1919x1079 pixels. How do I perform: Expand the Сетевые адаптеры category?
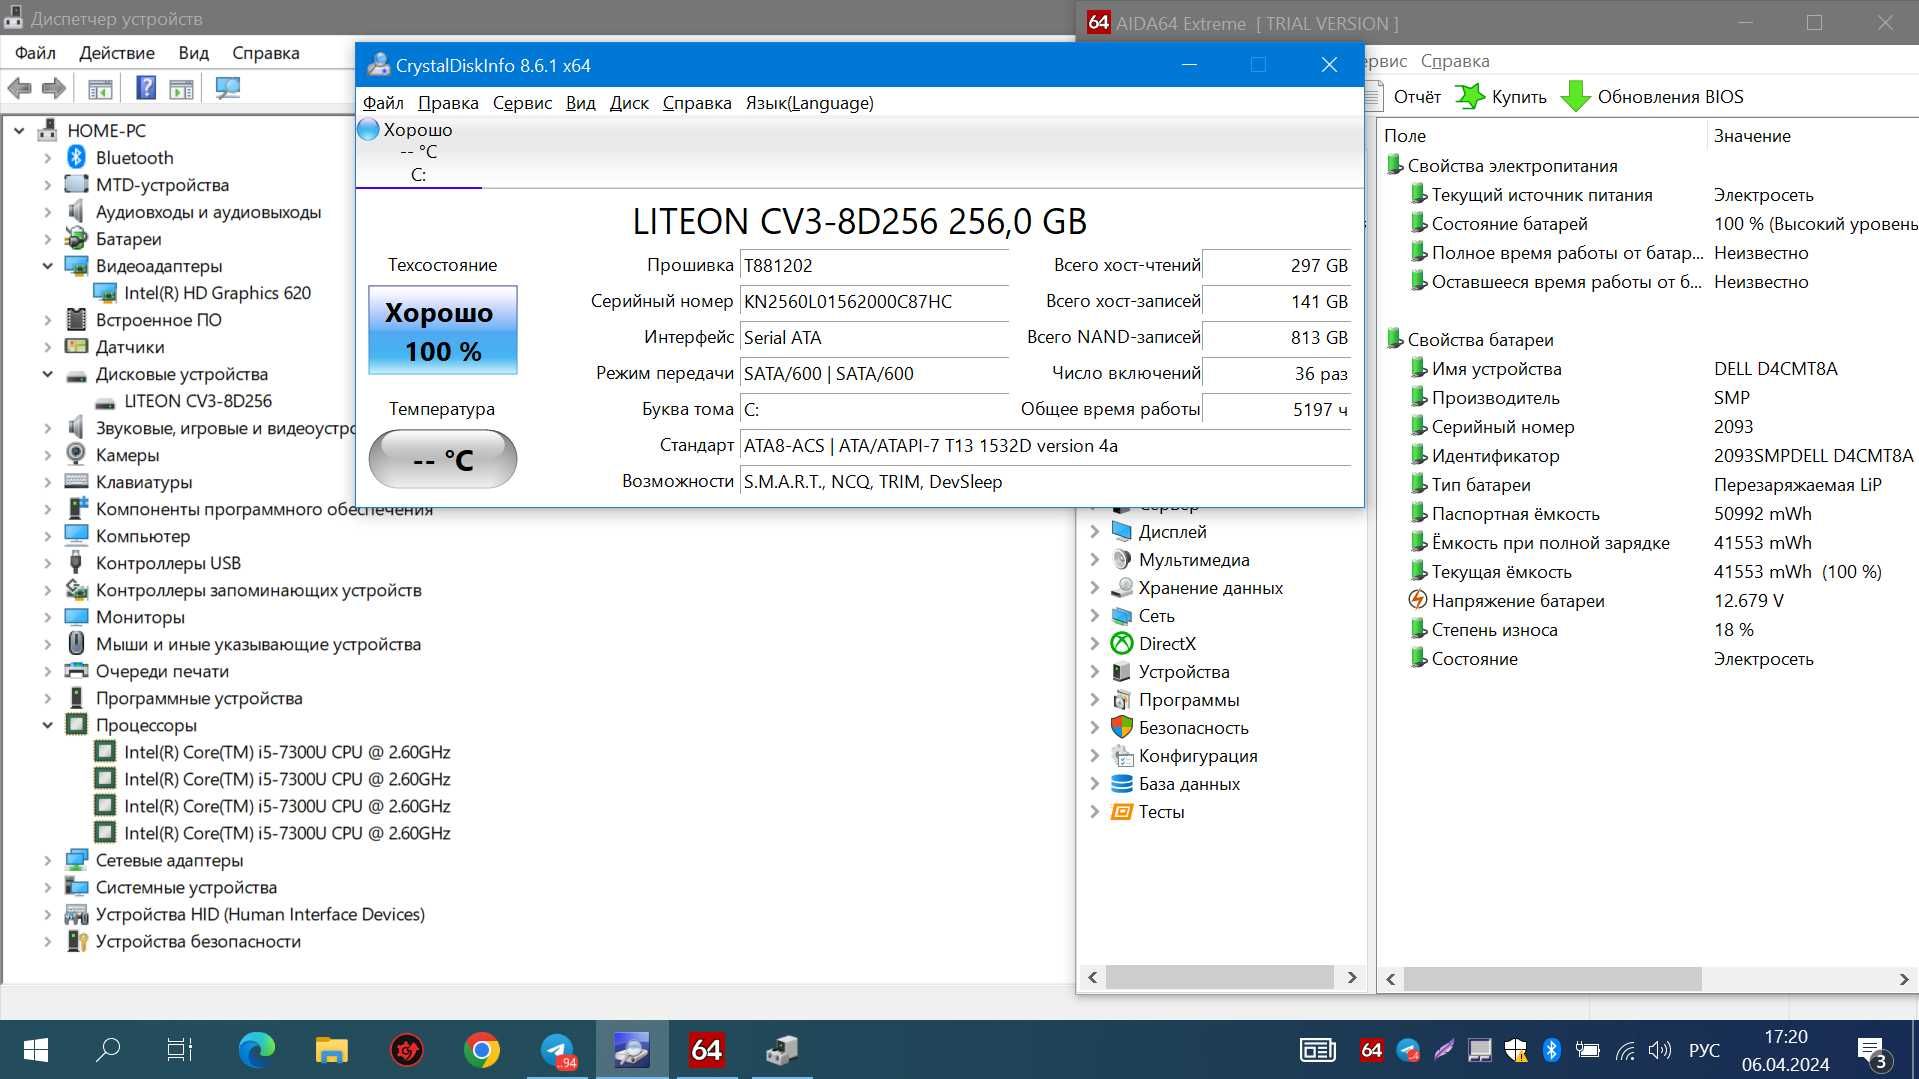point(47,860)
